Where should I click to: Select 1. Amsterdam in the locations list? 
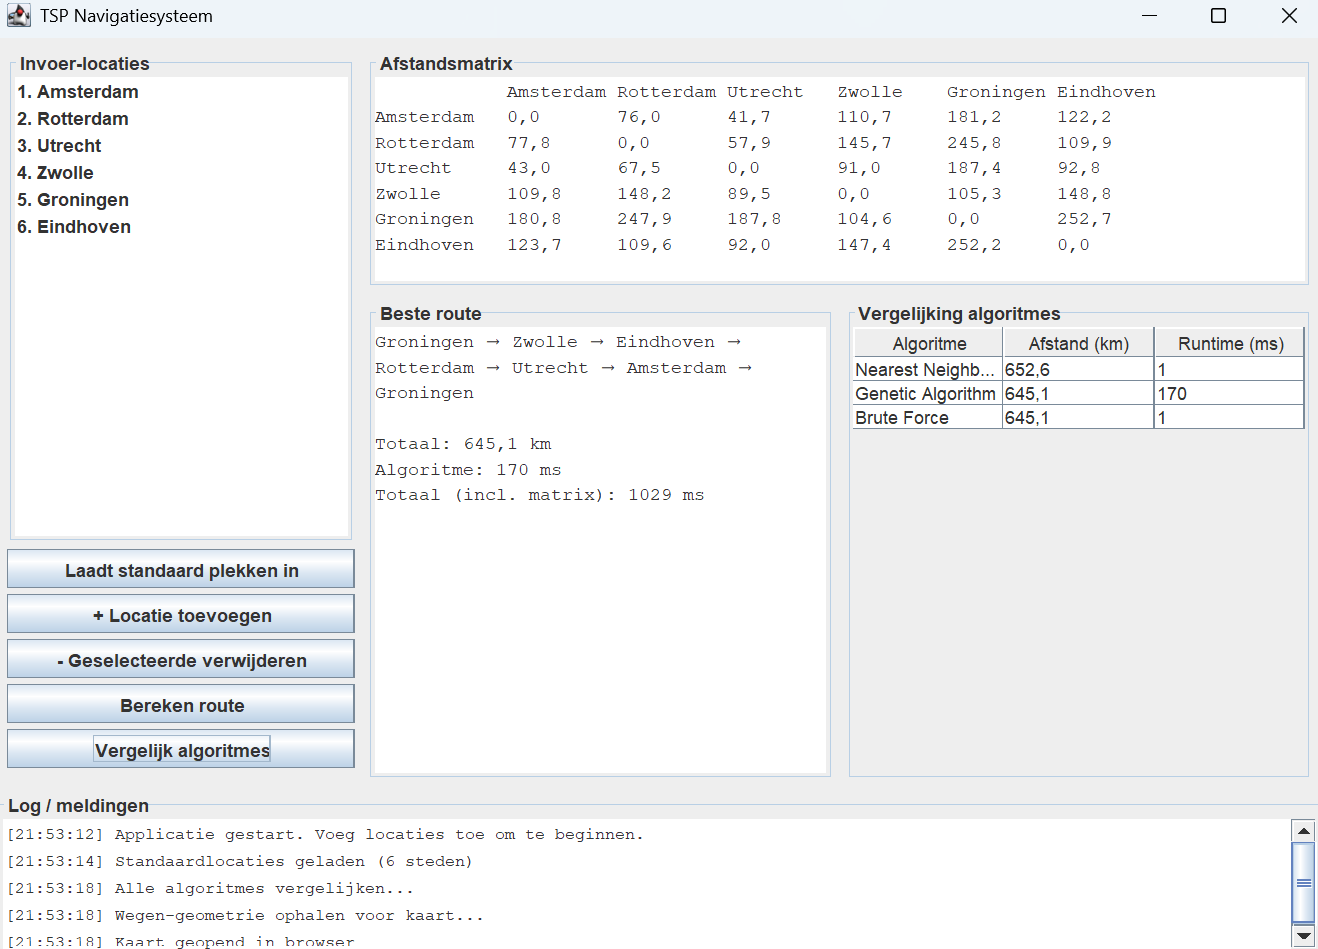pyautogui.click(x=181, y=92)
